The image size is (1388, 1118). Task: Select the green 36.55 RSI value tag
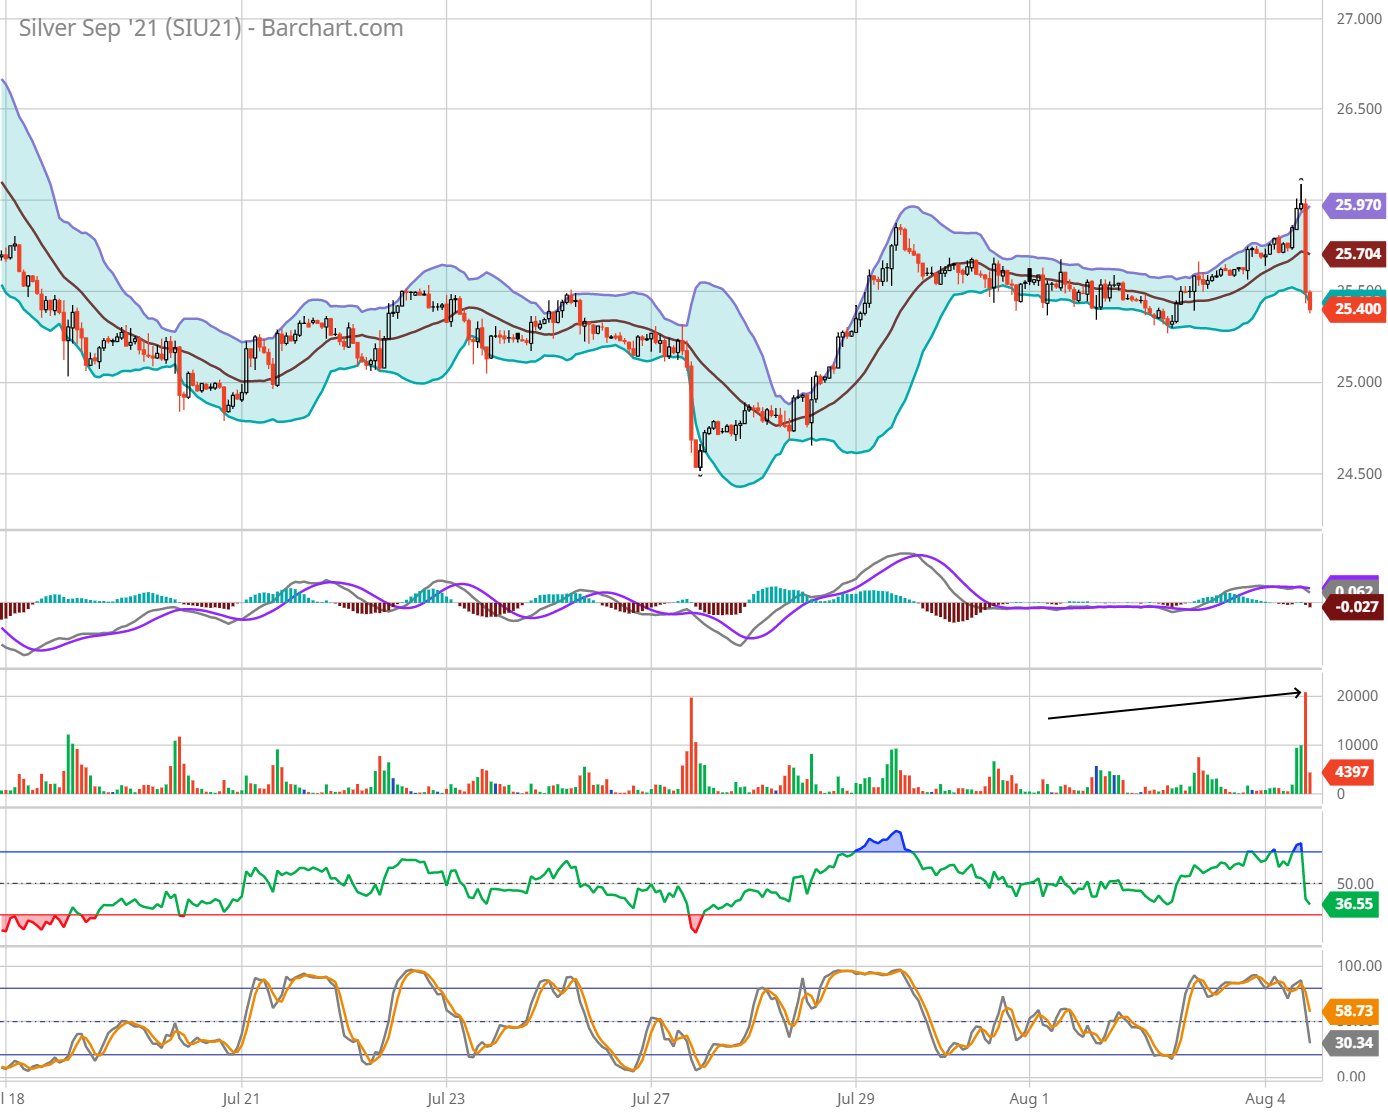1352,904
